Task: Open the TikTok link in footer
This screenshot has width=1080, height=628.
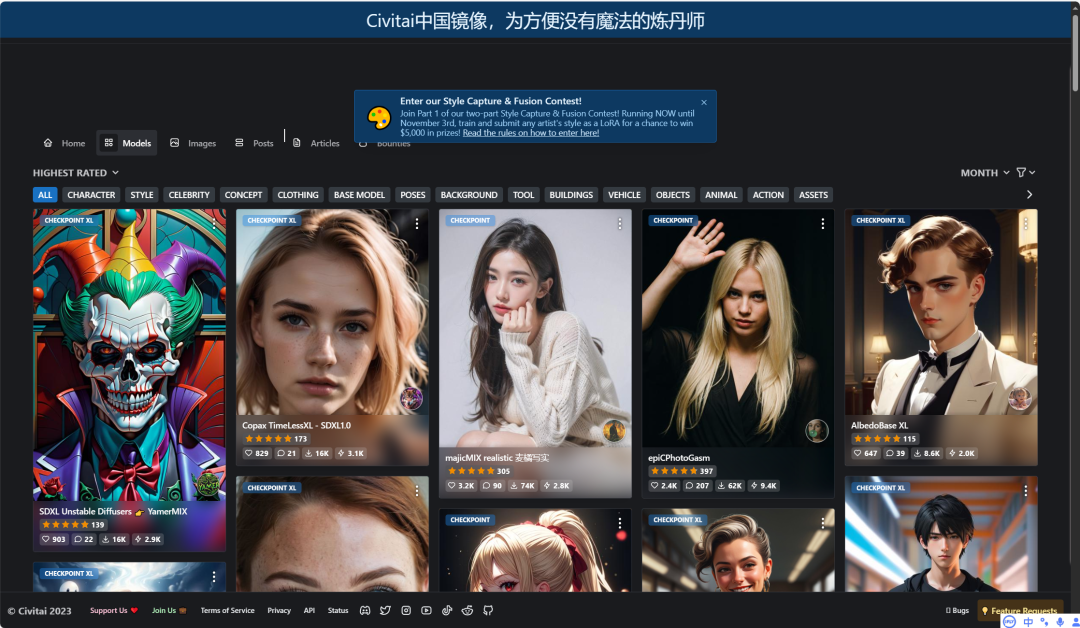Action: point(447,610)
